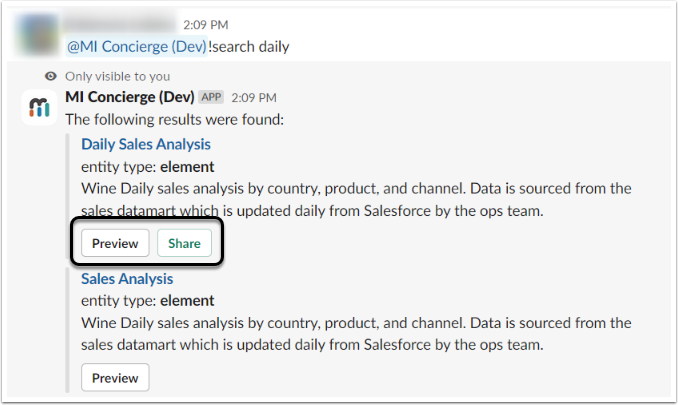
Task: Open the Daily Sales Analysis result link
Action: click(146, 145)
